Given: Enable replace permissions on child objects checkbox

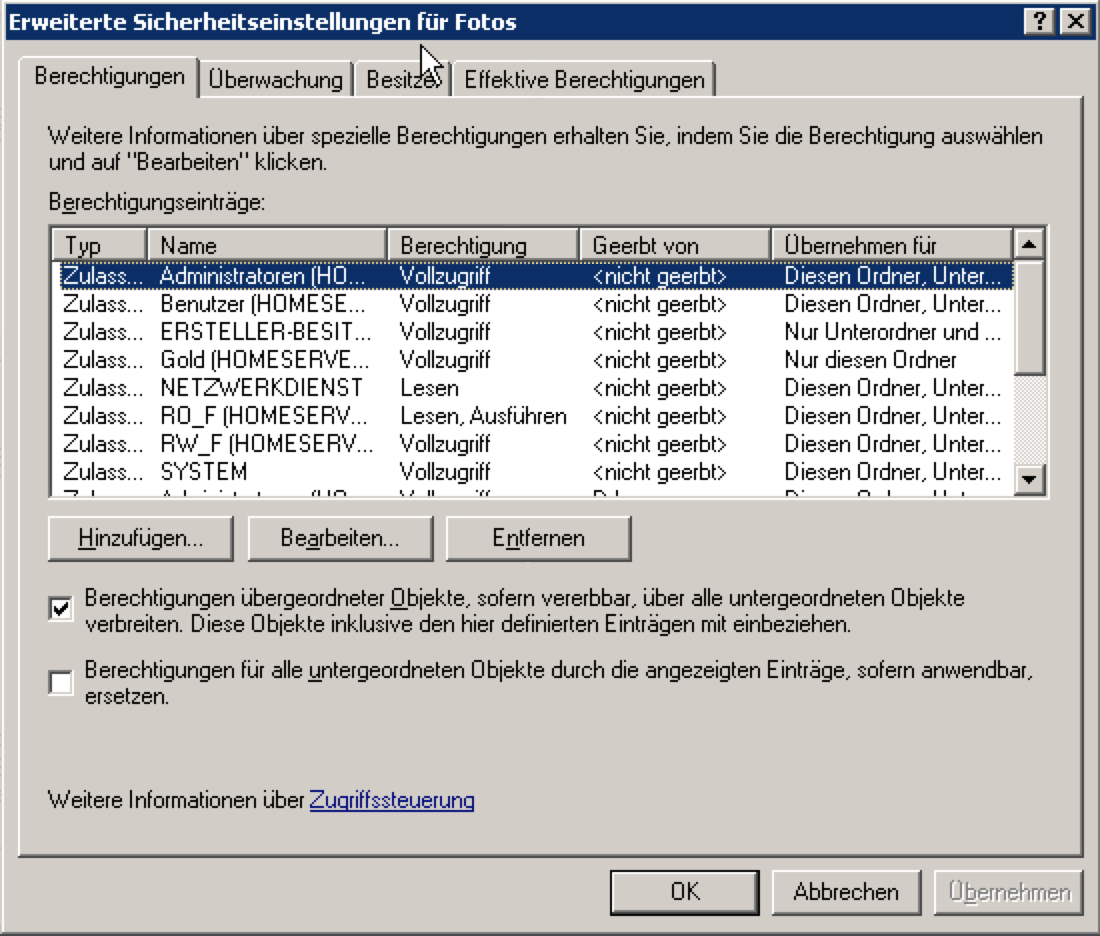Looking at the screenshot, I should (62, 683).
